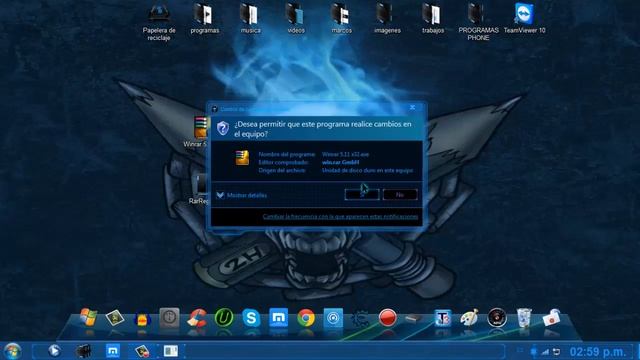Click Sí to allow Winrar changes
The height and width of the screenshot is (360, 640).
[362, 195]
